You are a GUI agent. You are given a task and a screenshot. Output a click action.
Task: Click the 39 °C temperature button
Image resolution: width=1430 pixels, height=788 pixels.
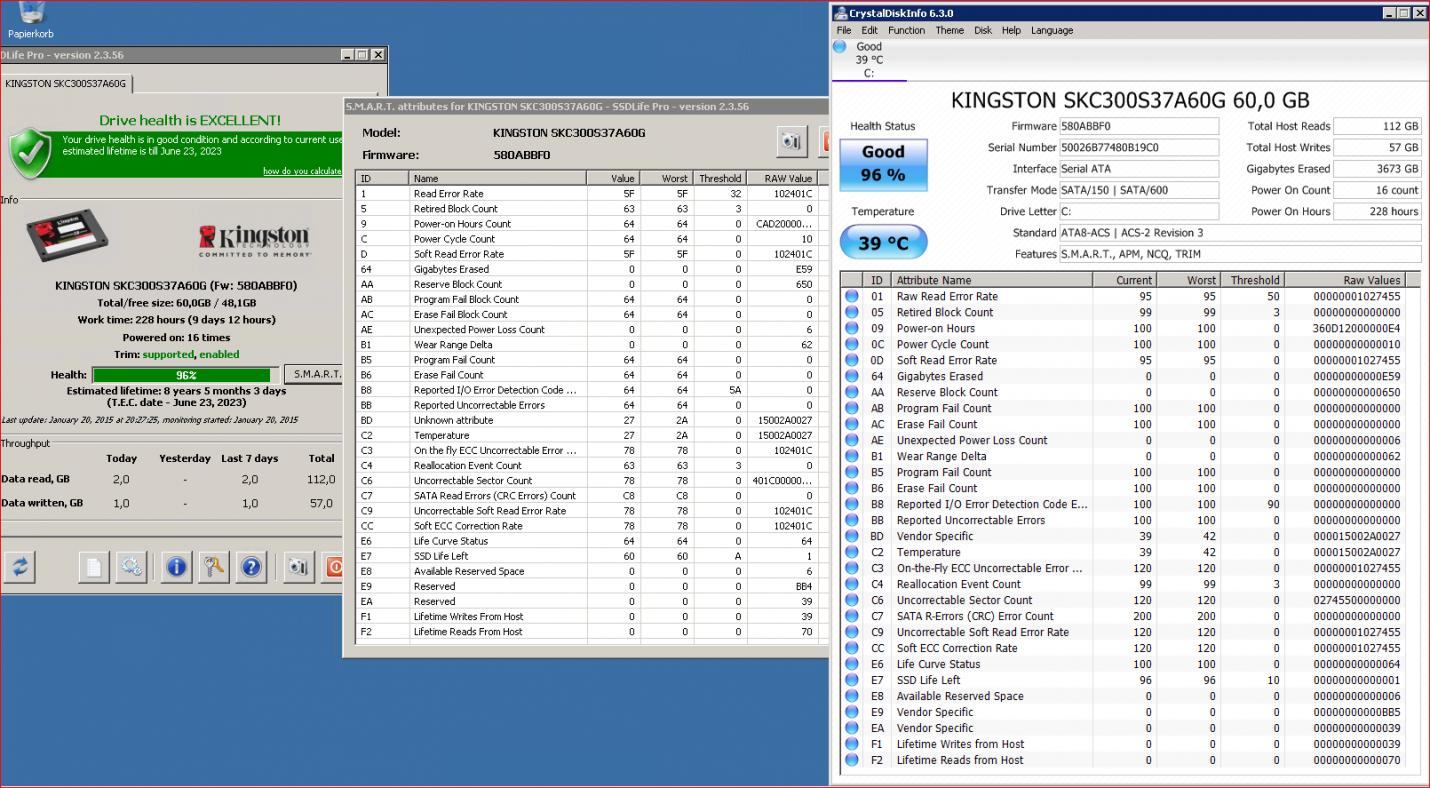[x=883, y=243]
